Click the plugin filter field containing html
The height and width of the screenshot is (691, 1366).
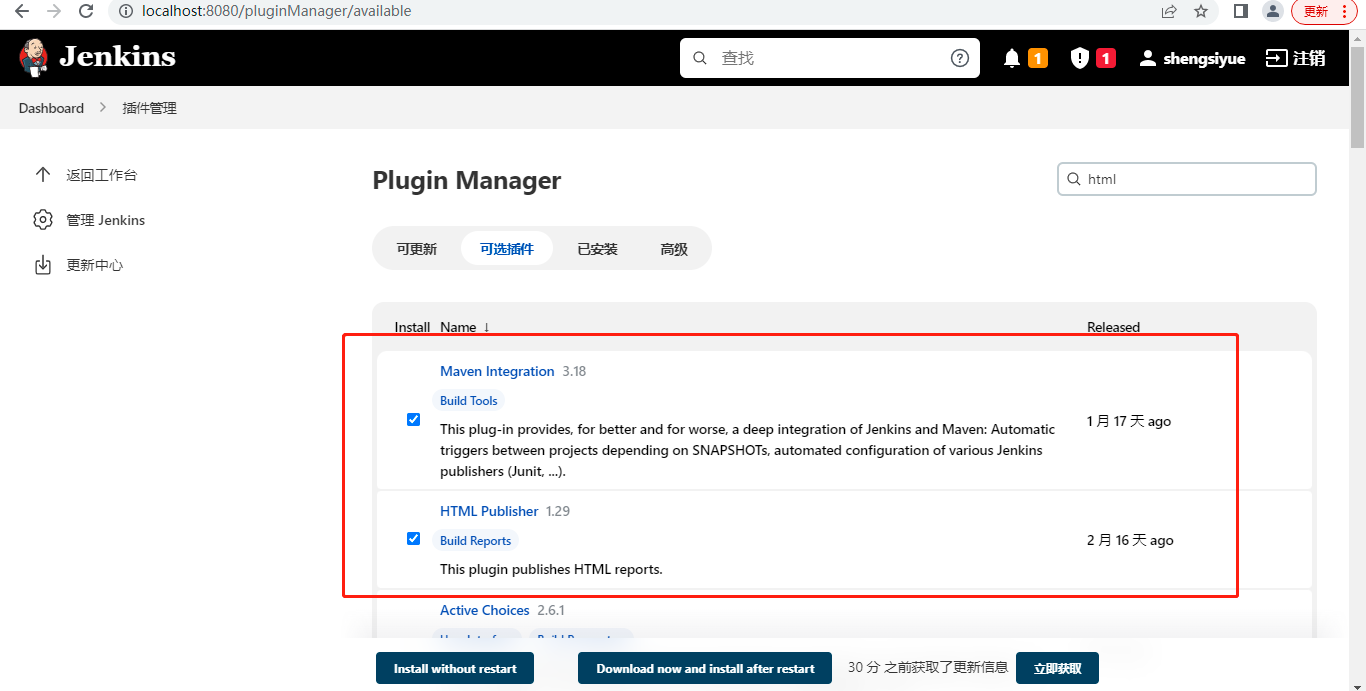click(x=1187, y=179)
